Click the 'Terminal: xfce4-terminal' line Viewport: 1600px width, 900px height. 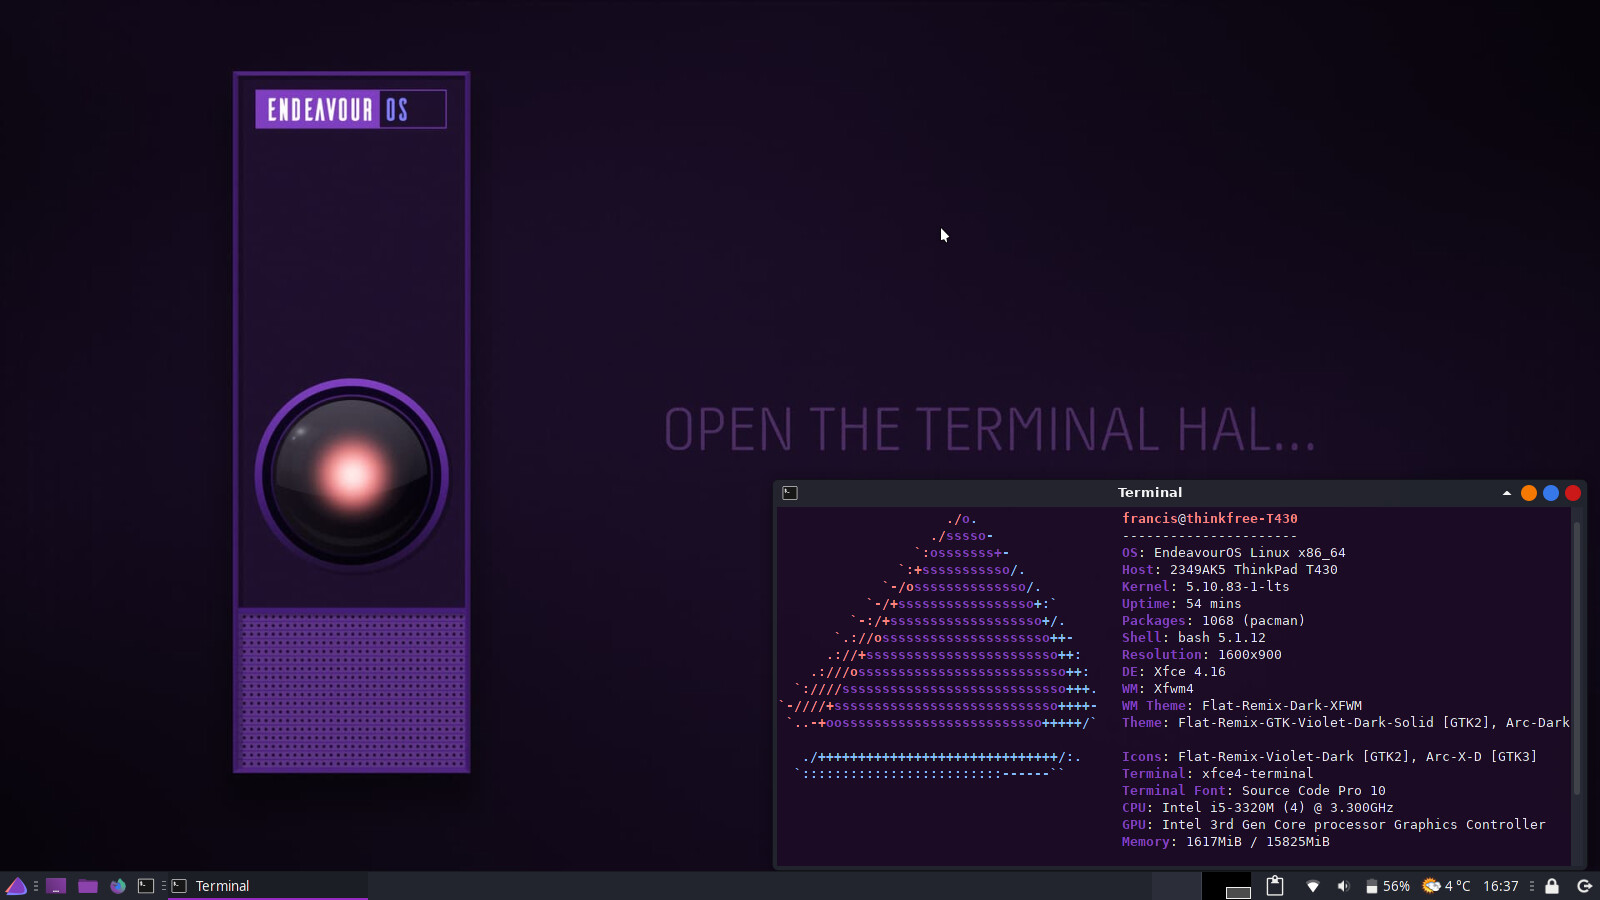pos(1218,774)
